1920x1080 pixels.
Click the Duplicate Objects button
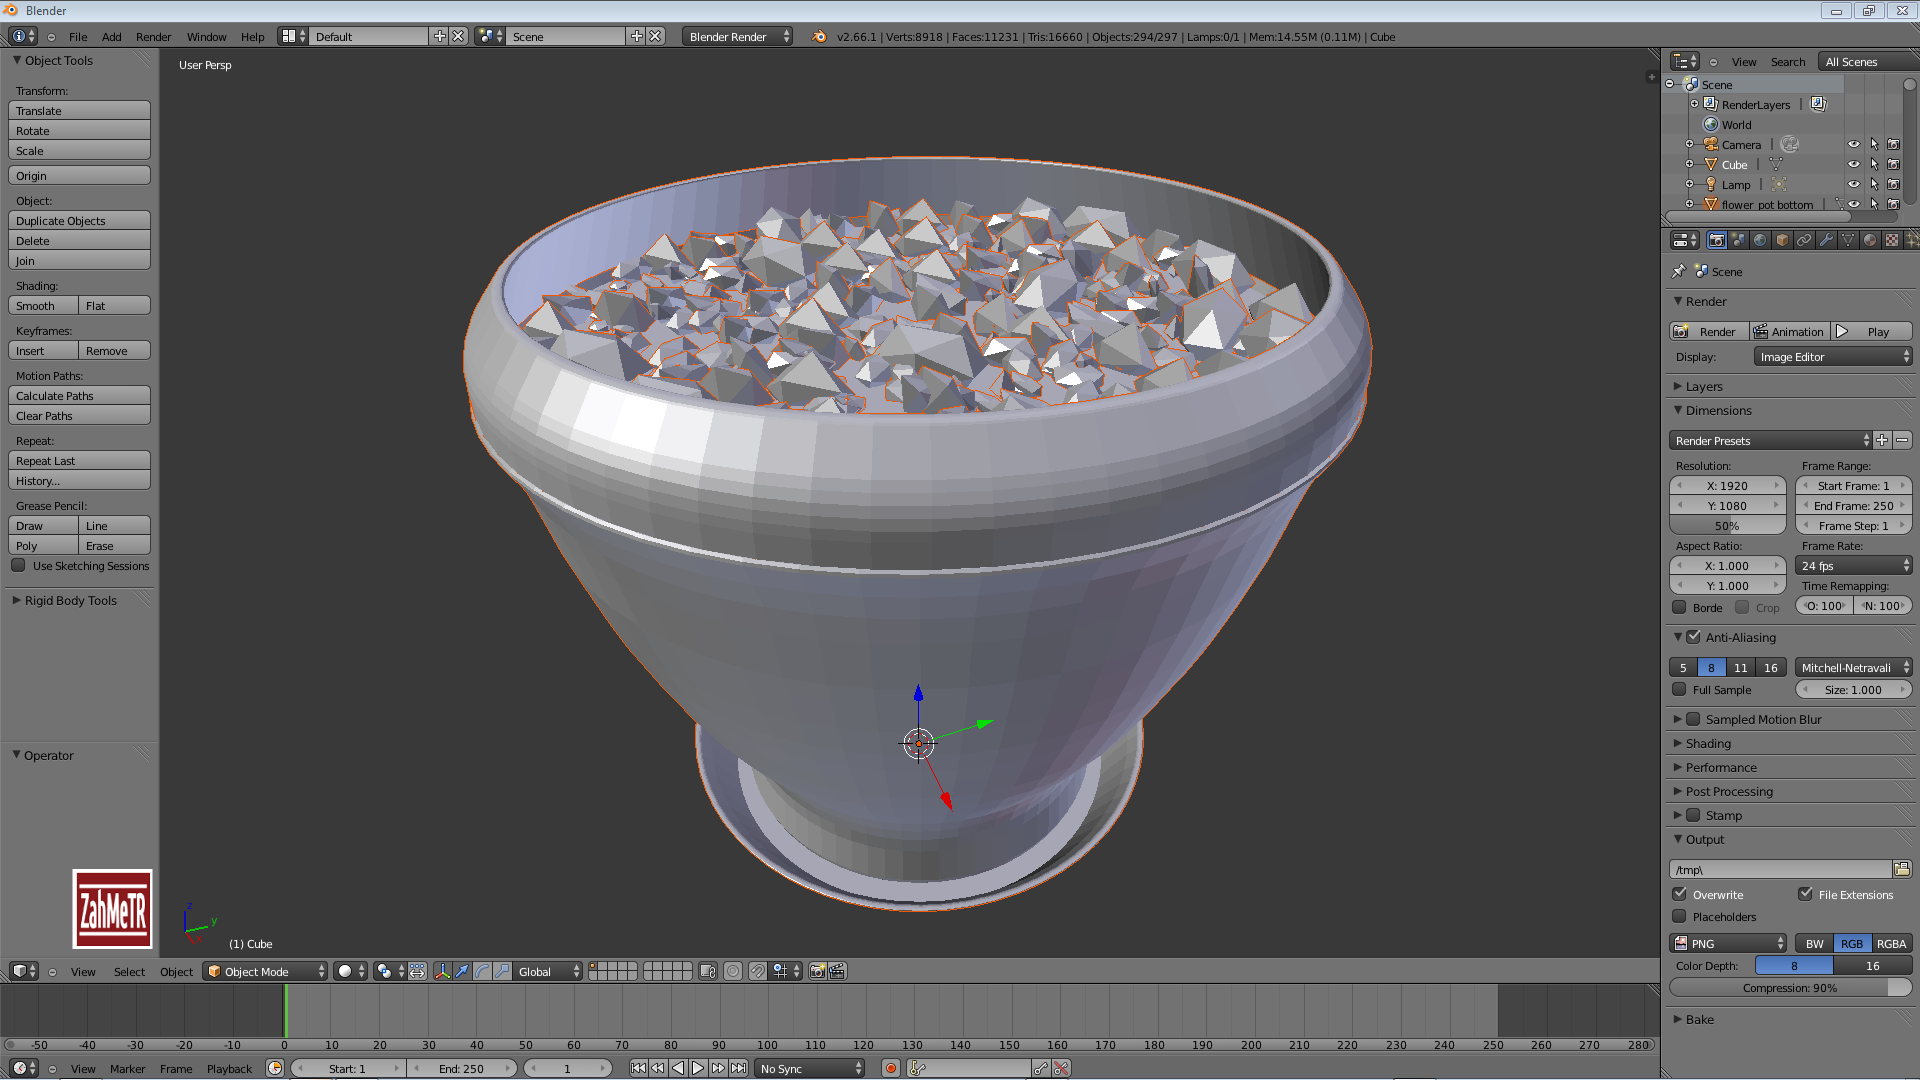(79, 220)
